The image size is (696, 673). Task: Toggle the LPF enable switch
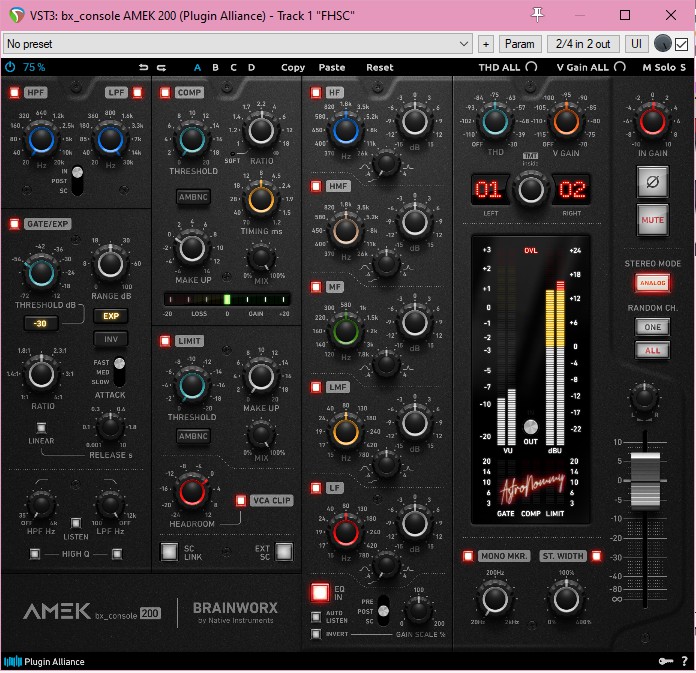(138, 92)
